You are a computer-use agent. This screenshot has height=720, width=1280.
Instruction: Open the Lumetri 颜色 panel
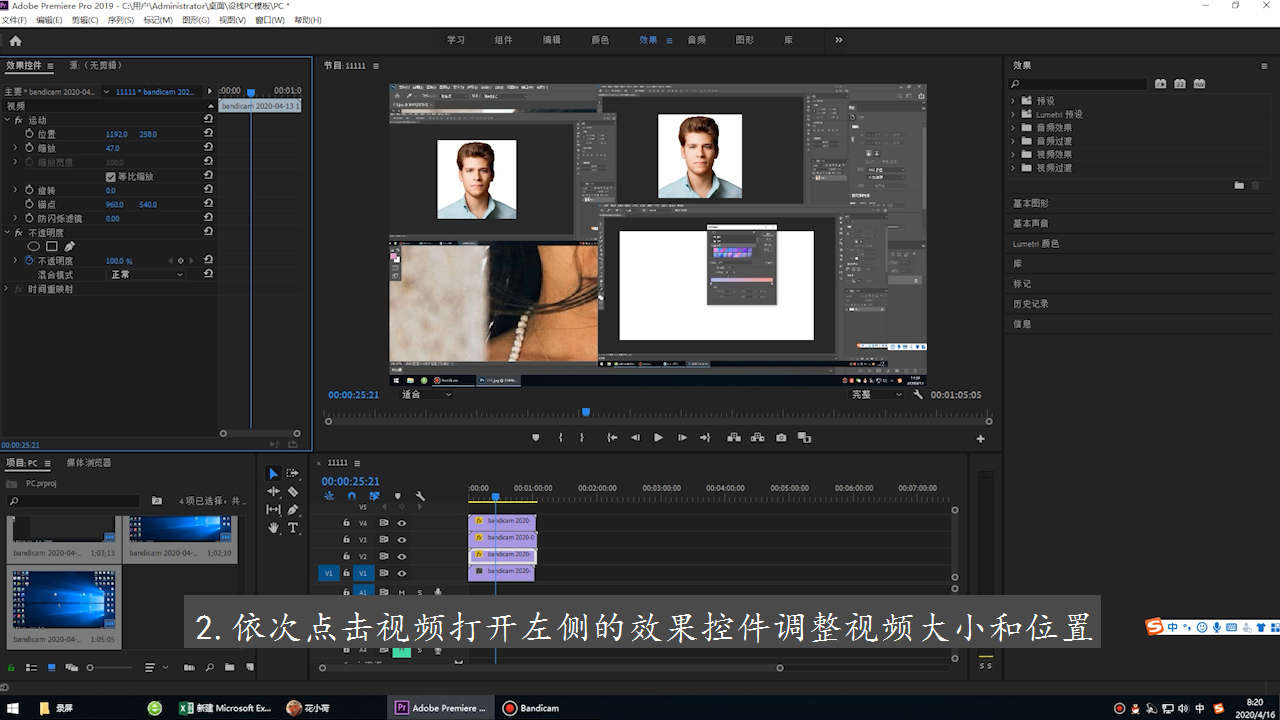1036,243
